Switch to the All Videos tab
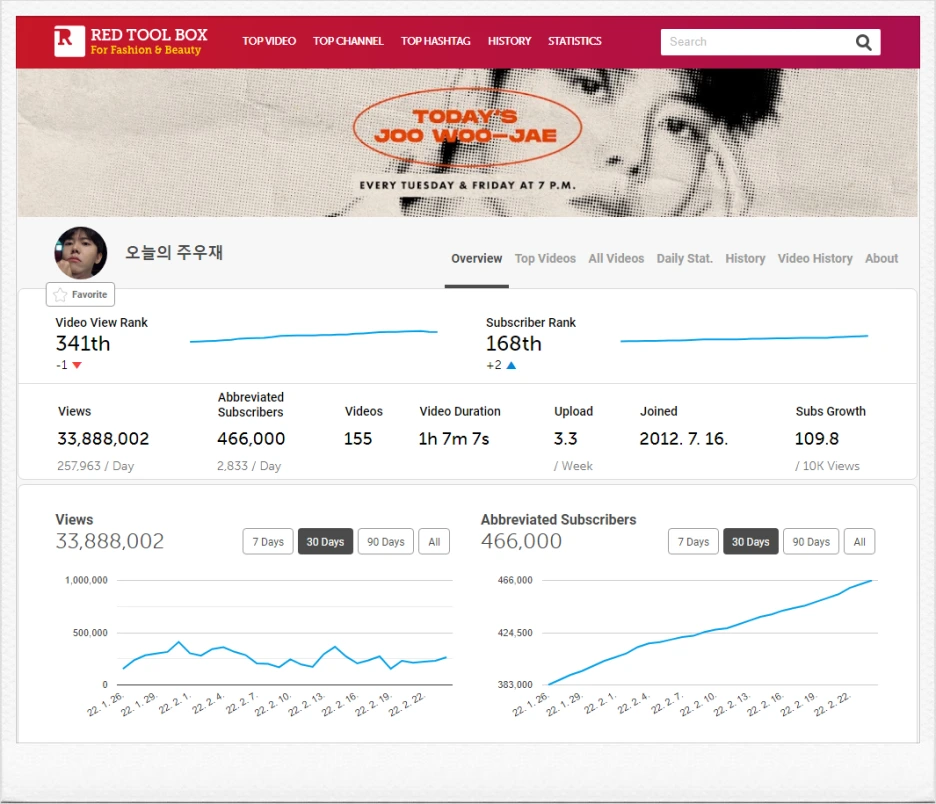 (x=616, y=258)
